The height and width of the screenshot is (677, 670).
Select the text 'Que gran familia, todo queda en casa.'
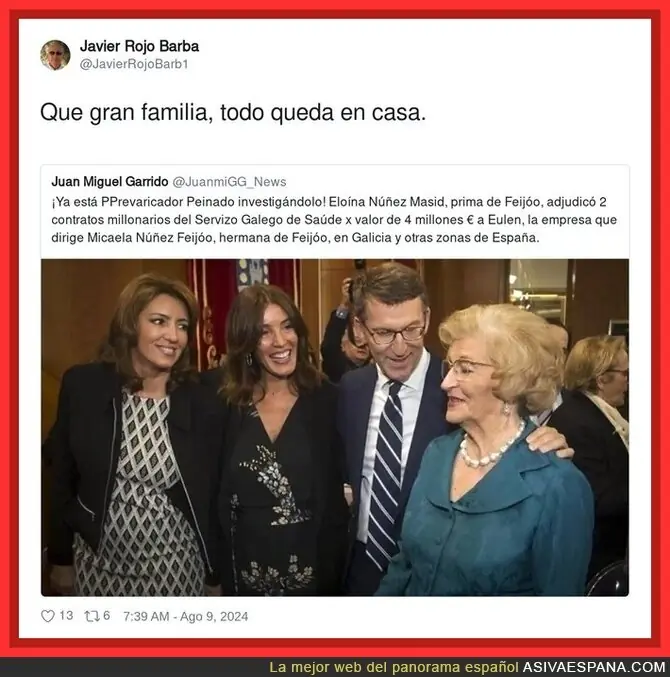tap(233, 112)
